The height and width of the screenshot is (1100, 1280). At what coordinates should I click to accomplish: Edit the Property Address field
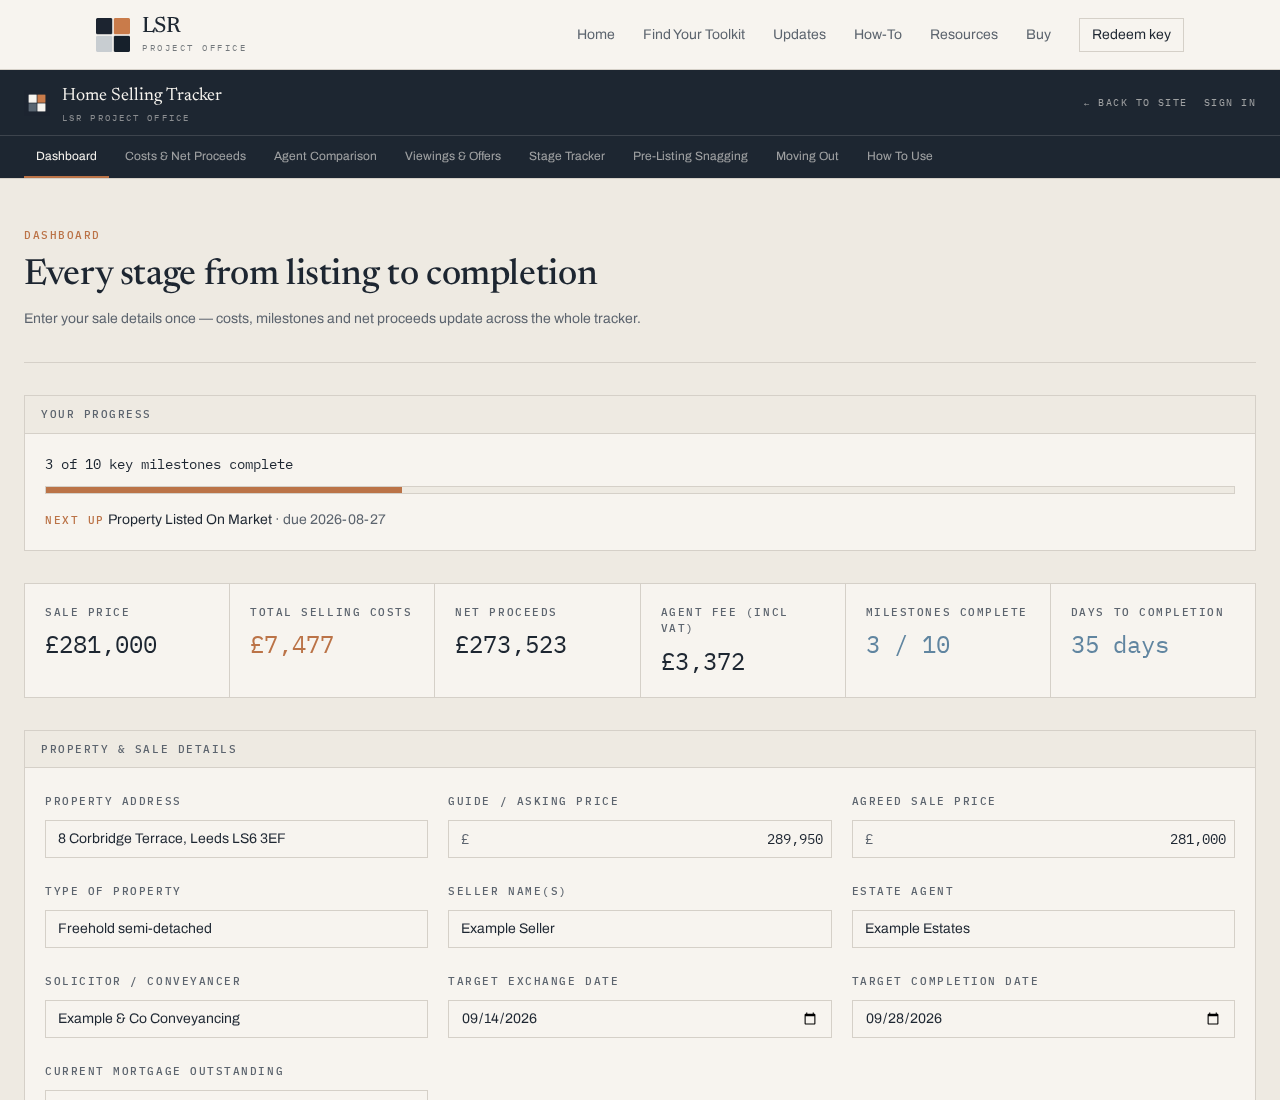tap(236, 839)
